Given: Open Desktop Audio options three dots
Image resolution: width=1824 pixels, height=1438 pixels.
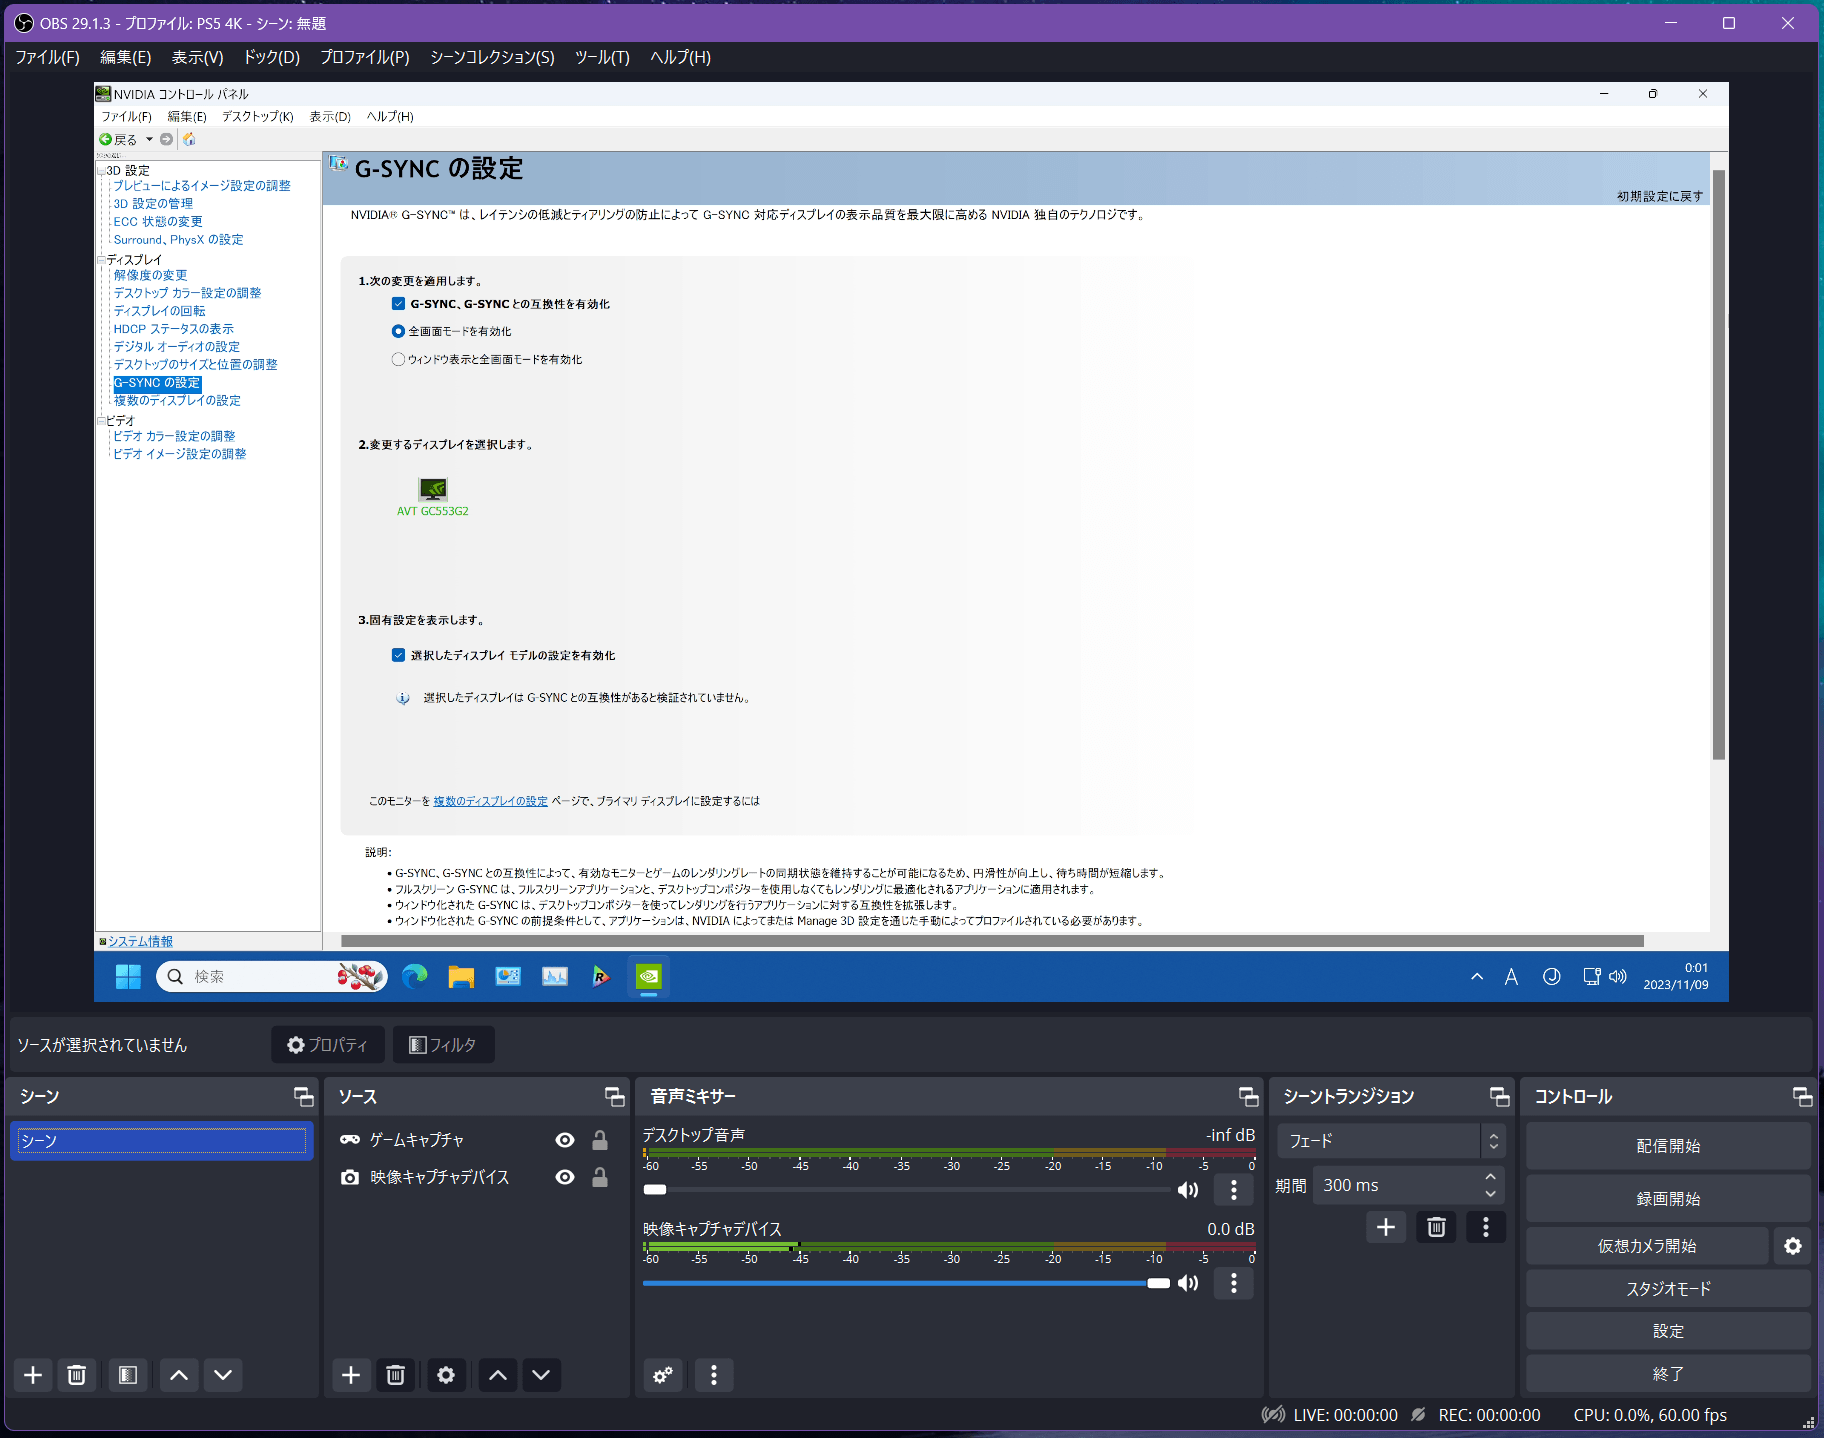Looking at the screenshot, I should [x=1234, y=1189].
